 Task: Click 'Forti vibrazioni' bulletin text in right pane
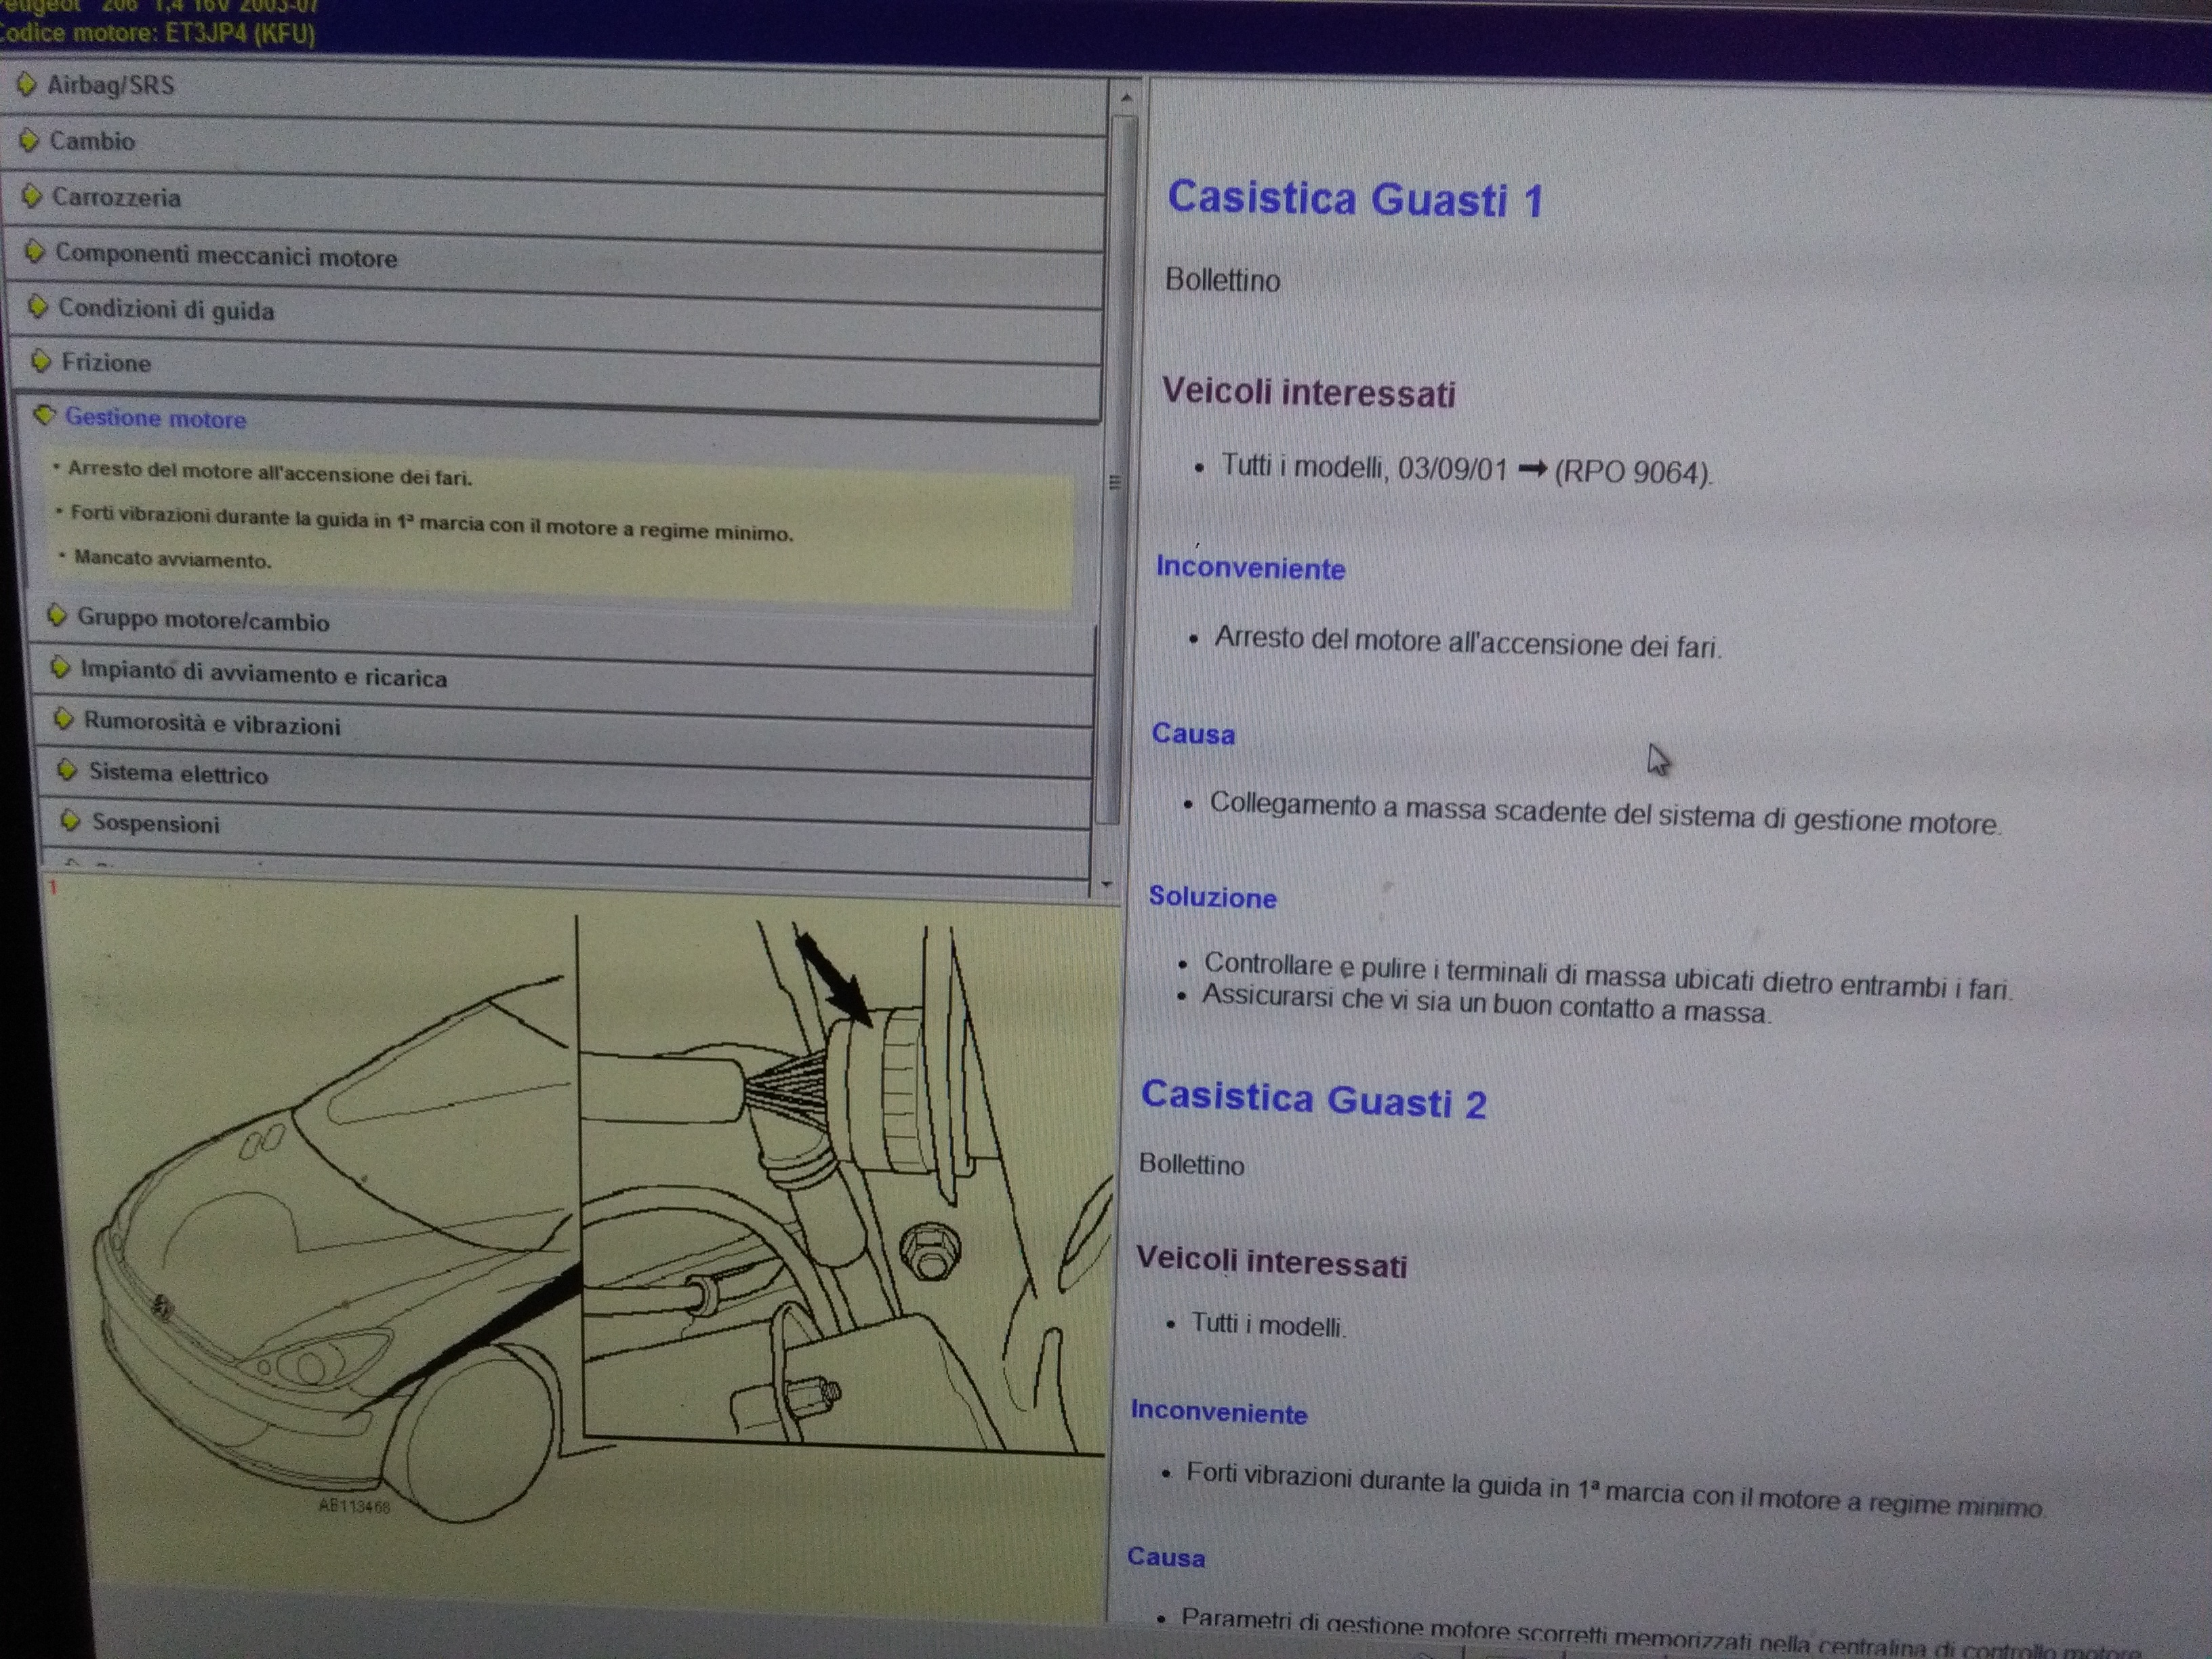[x=1615, y=1490]
